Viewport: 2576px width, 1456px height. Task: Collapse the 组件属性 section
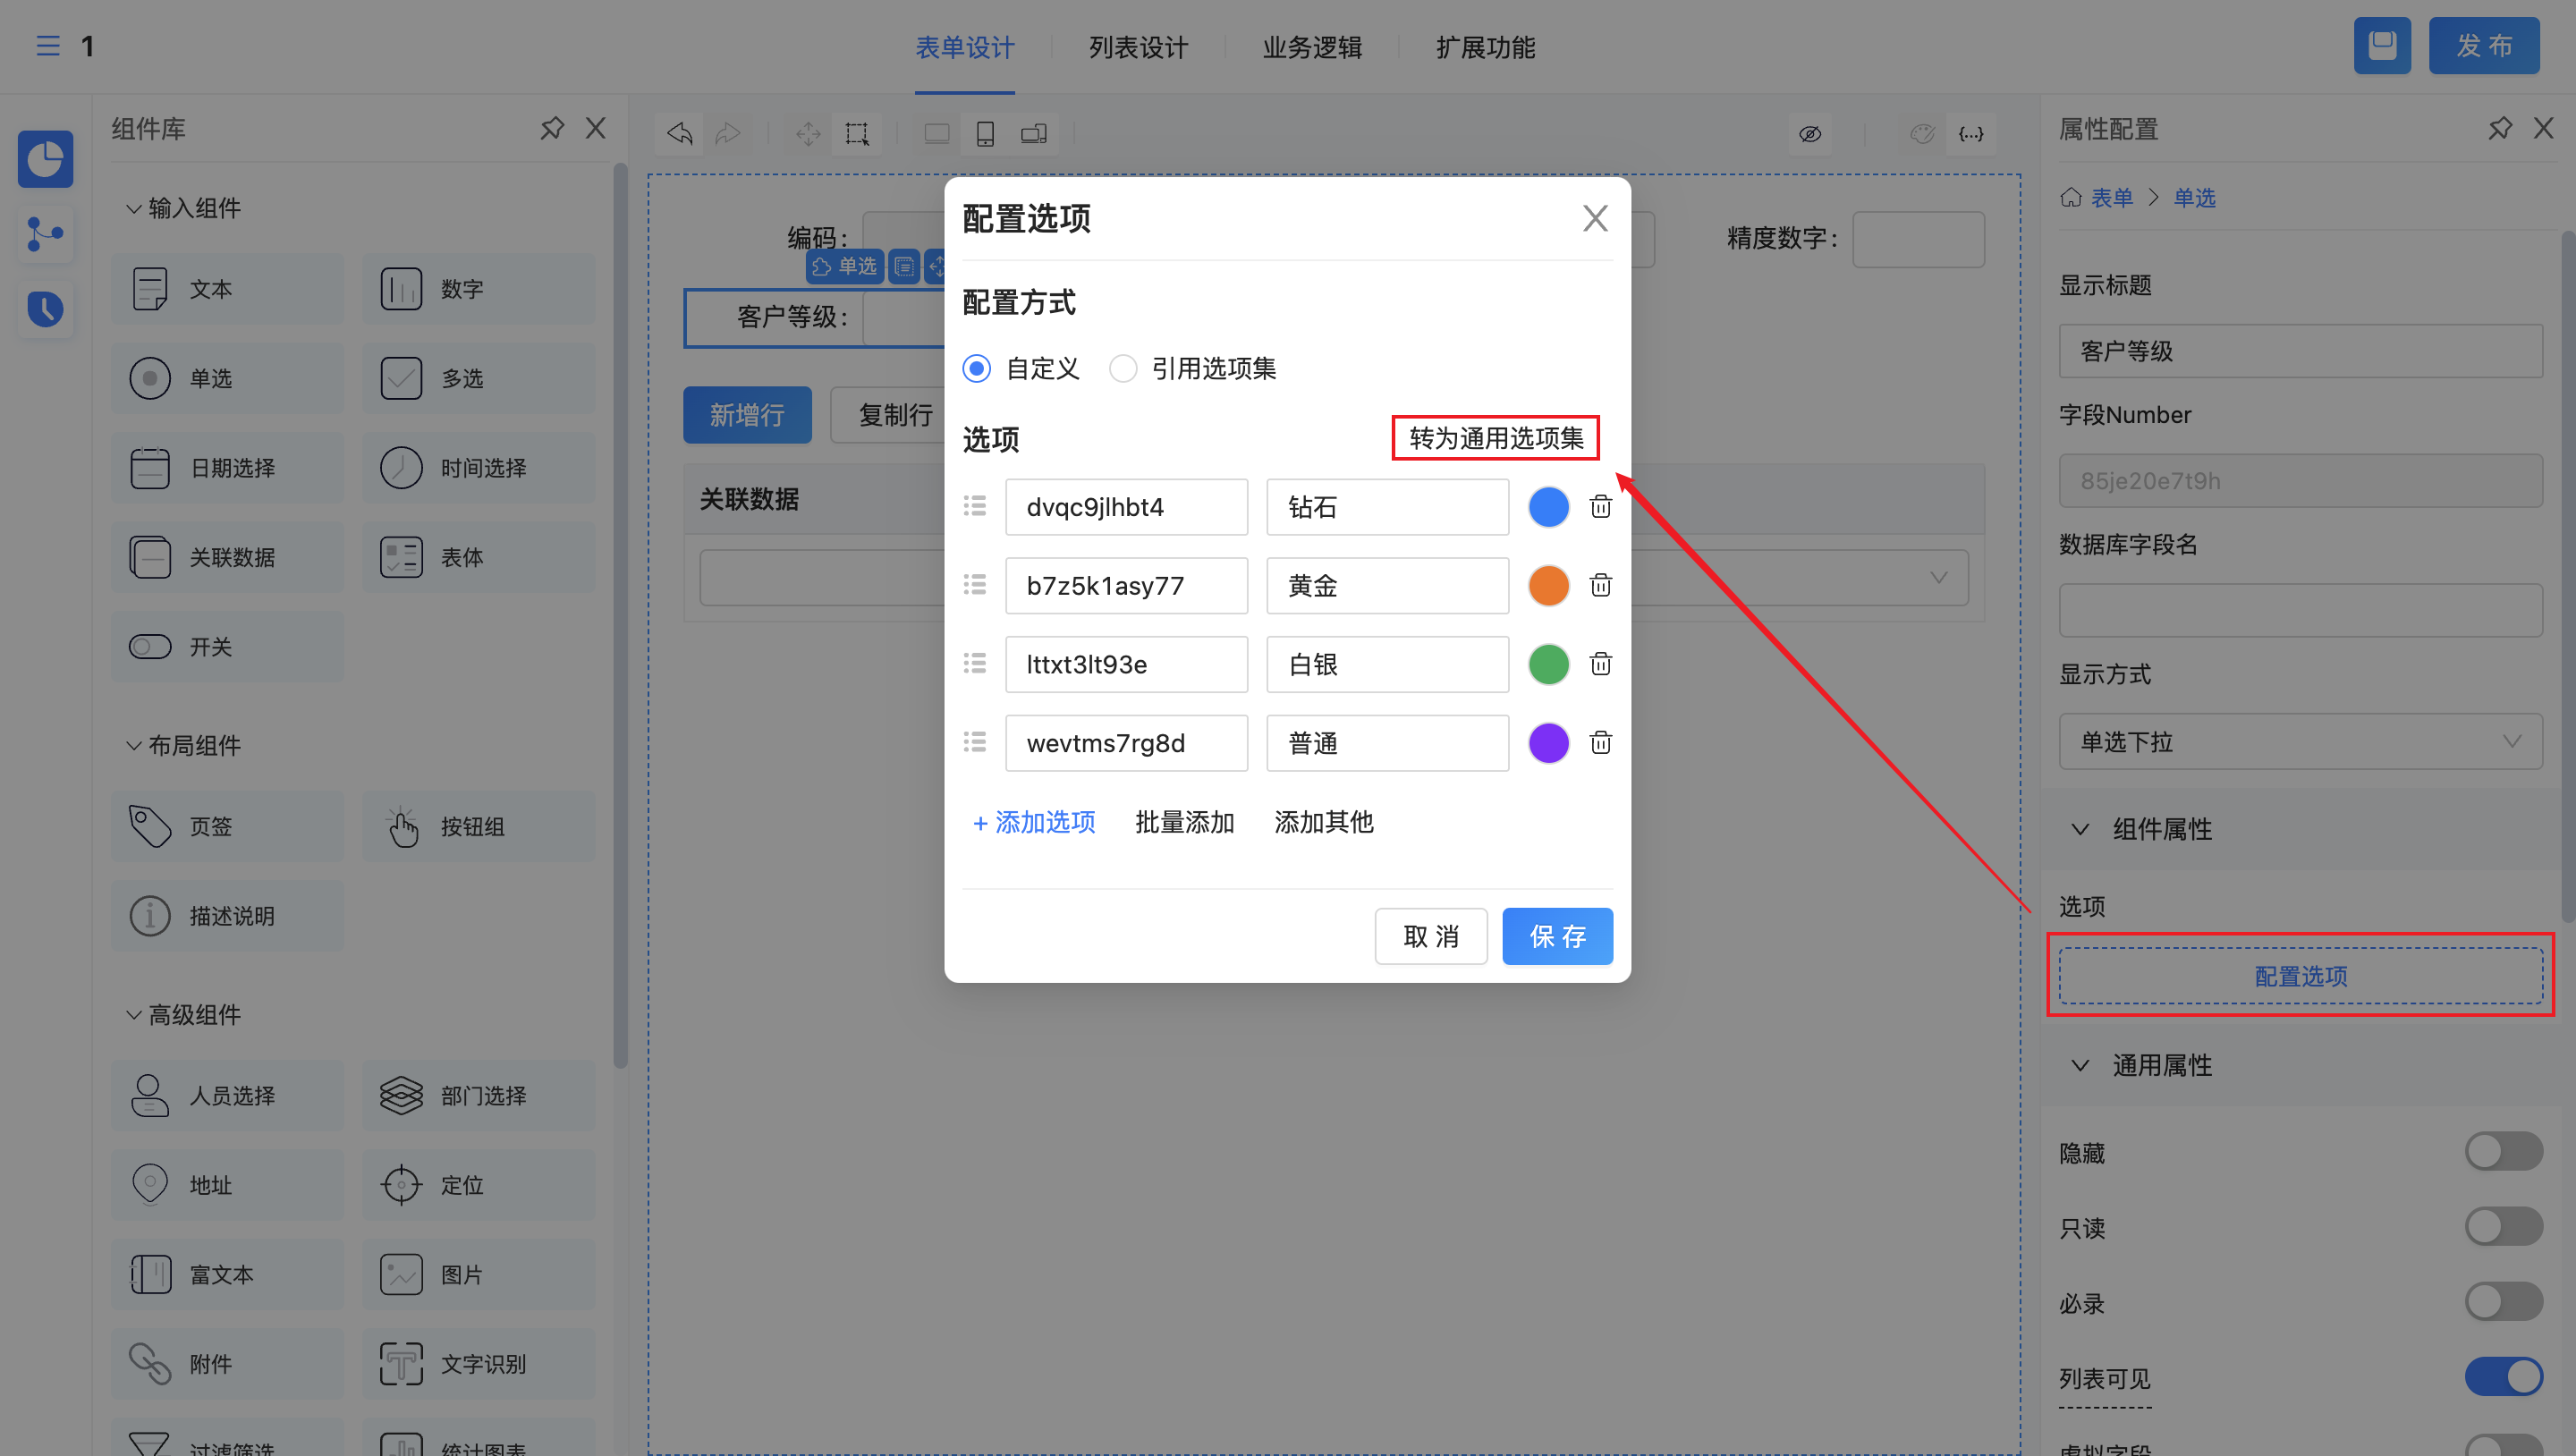(2080, 829)
